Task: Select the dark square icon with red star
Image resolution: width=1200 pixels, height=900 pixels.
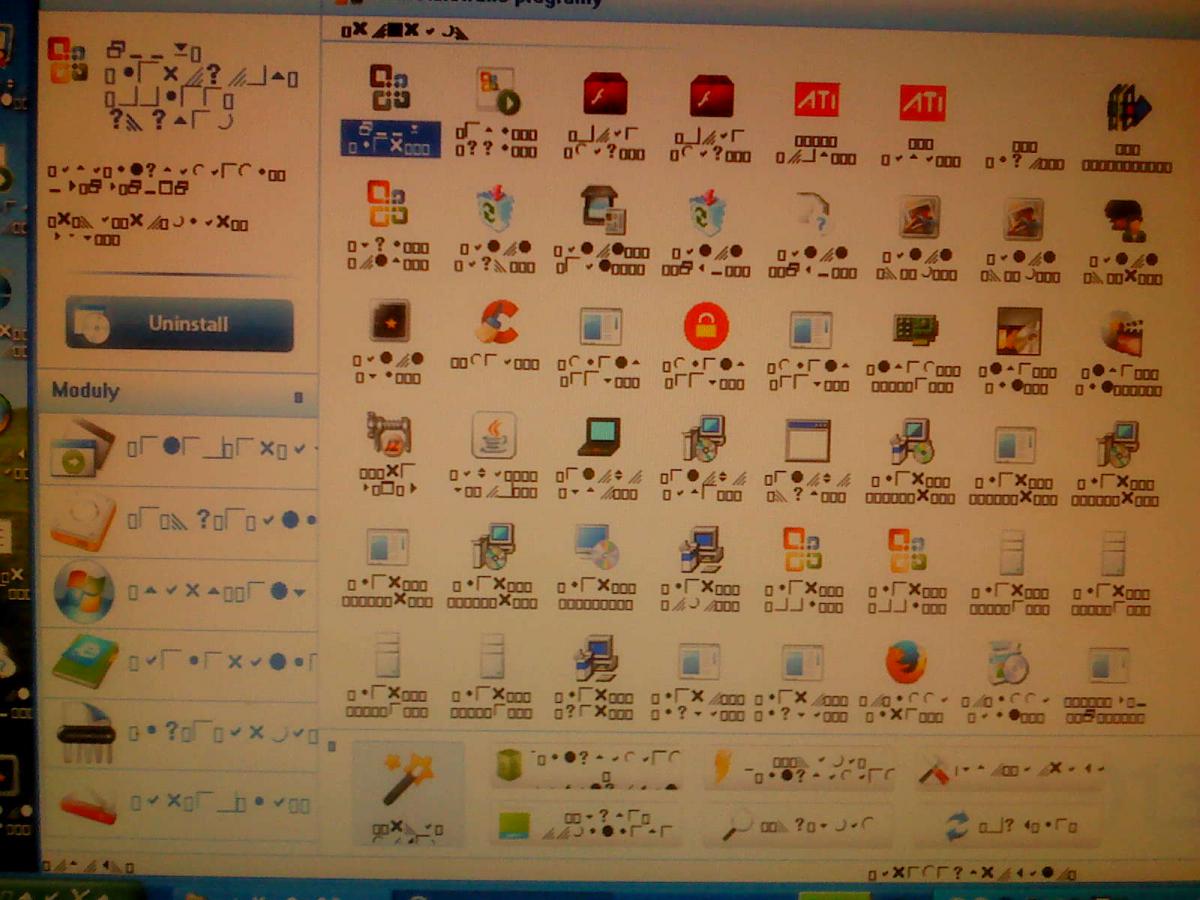Action: pos(389,322)
